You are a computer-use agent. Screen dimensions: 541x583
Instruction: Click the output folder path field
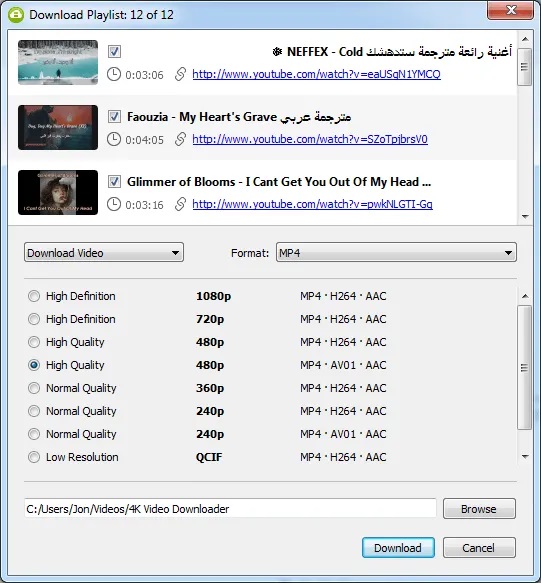tap(230, 509)
